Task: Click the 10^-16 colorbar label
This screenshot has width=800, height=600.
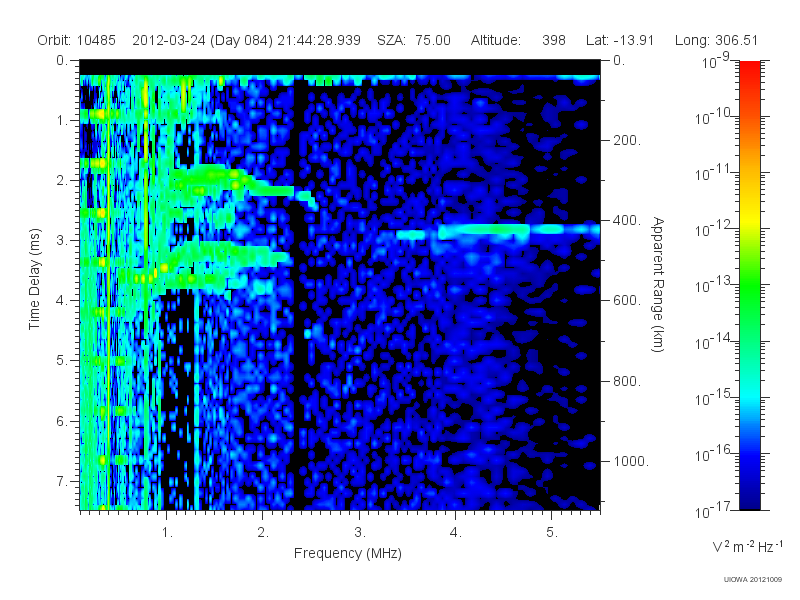Action: click(x=714, y=454)
